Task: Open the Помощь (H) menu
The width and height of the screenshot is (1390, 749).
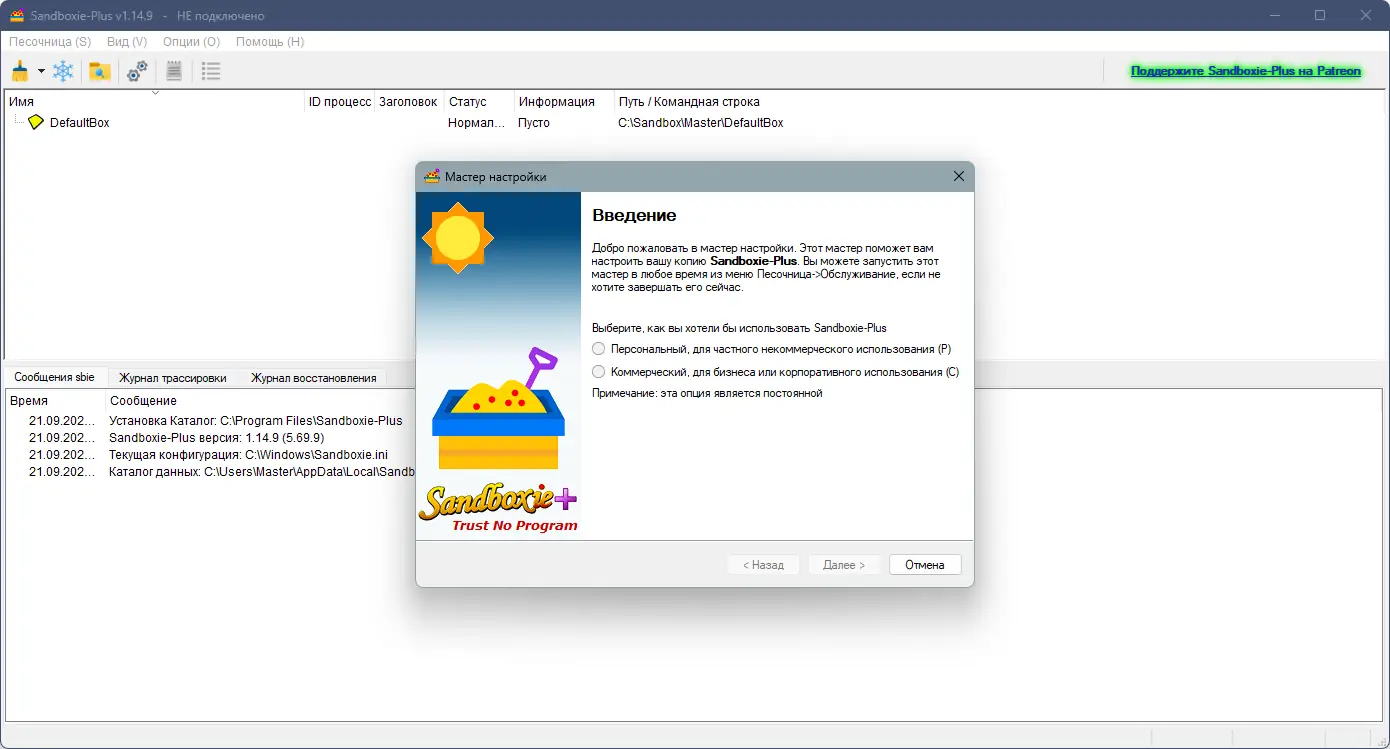Action: pos(270,42)
